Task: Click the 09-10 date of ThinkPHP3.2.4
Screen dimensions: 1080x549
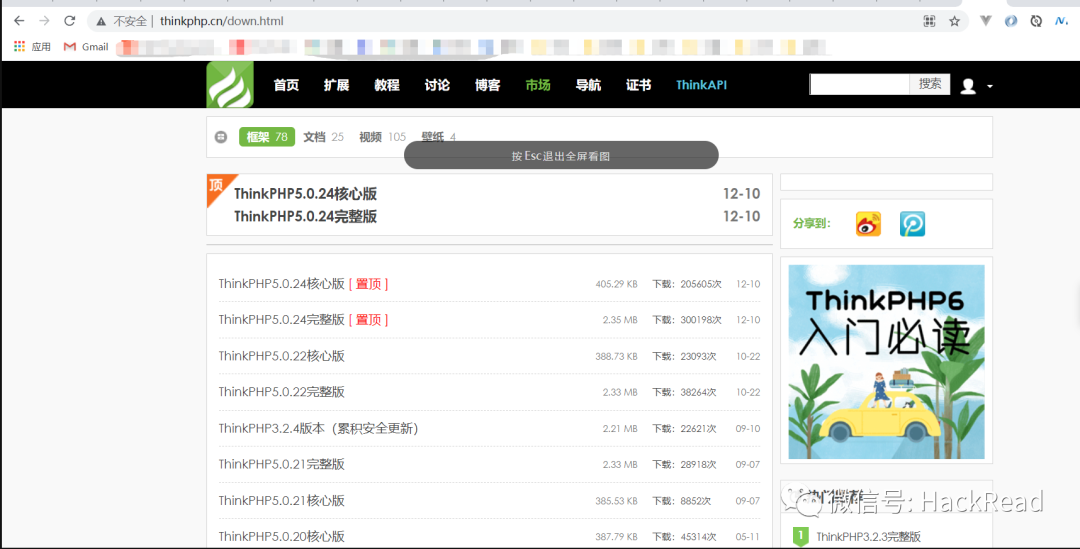Action: (747, 428)
